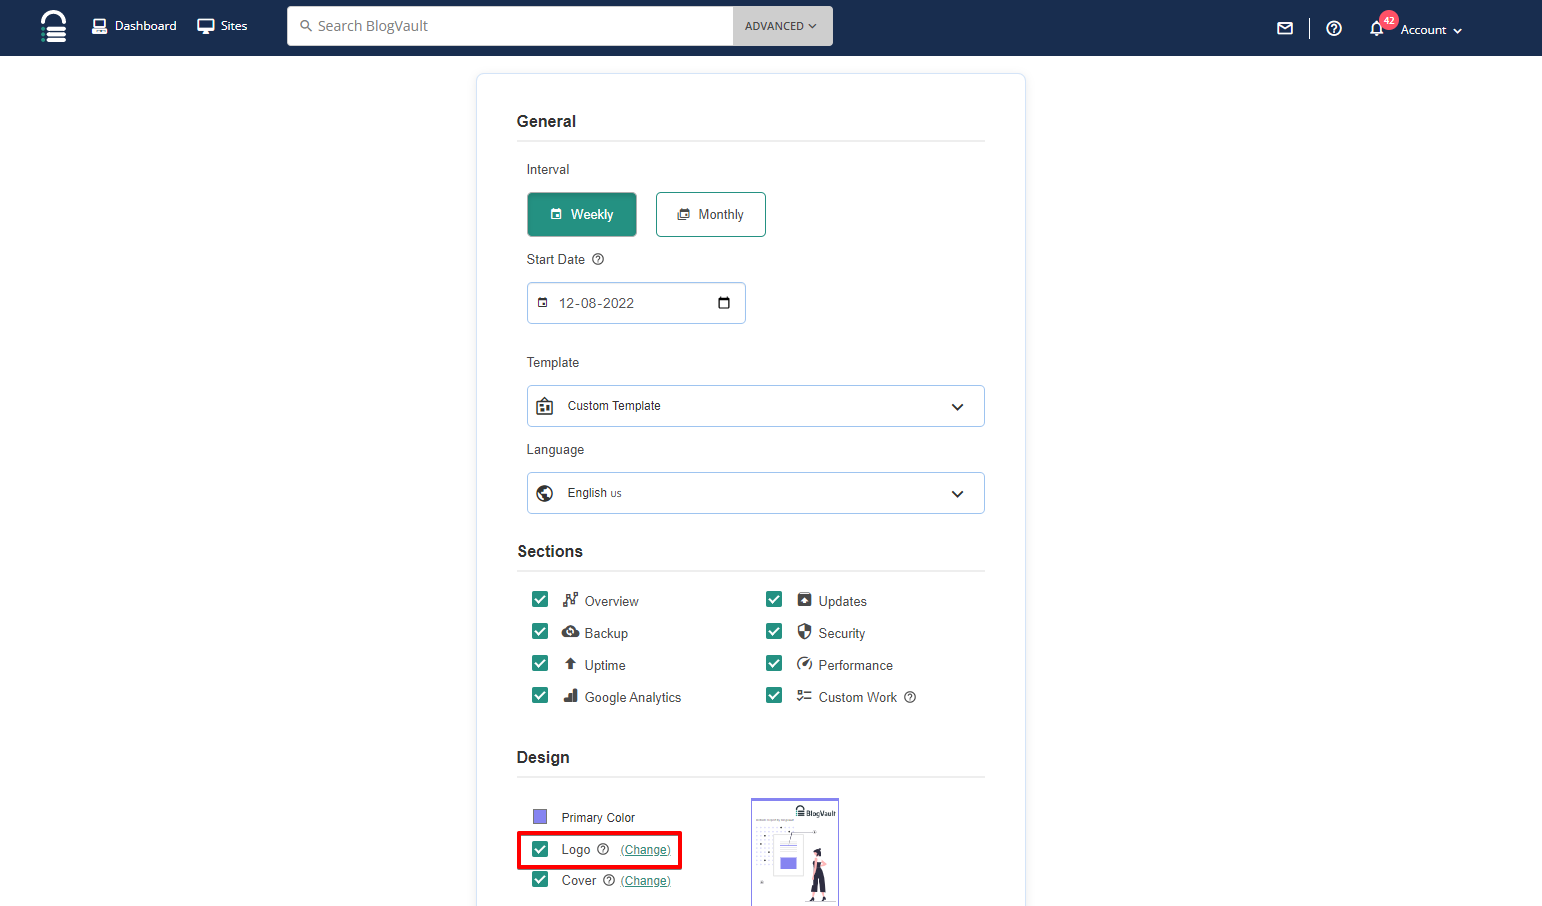Click the Updates box icon
1542x906 pixels.
pyautogui.click(x=804, y=600)
